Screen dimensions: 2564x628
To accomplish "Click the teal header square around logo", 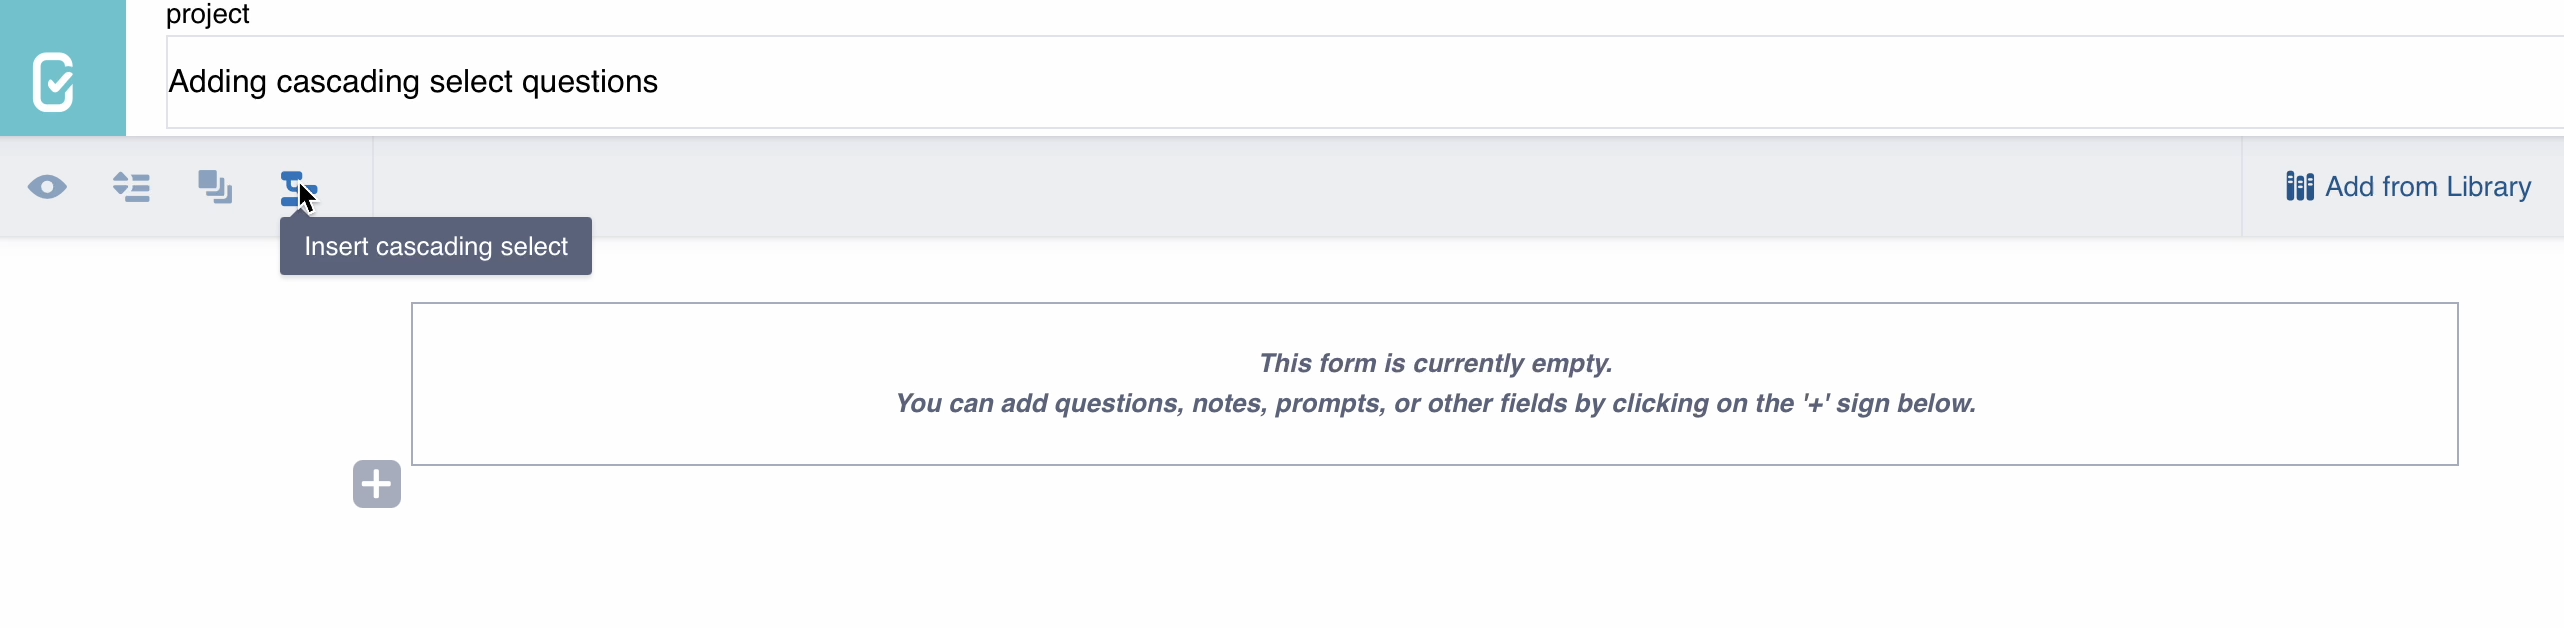I will tap(20, 20).
